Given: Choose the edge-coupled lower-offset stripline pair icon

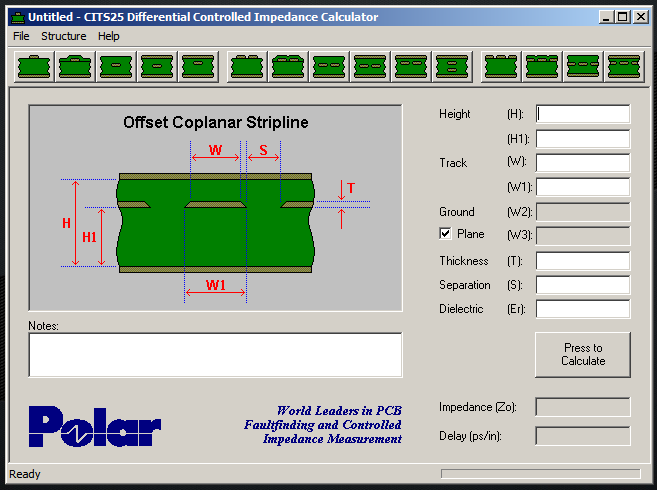Looking at the screenshot, I should point(370,66).
